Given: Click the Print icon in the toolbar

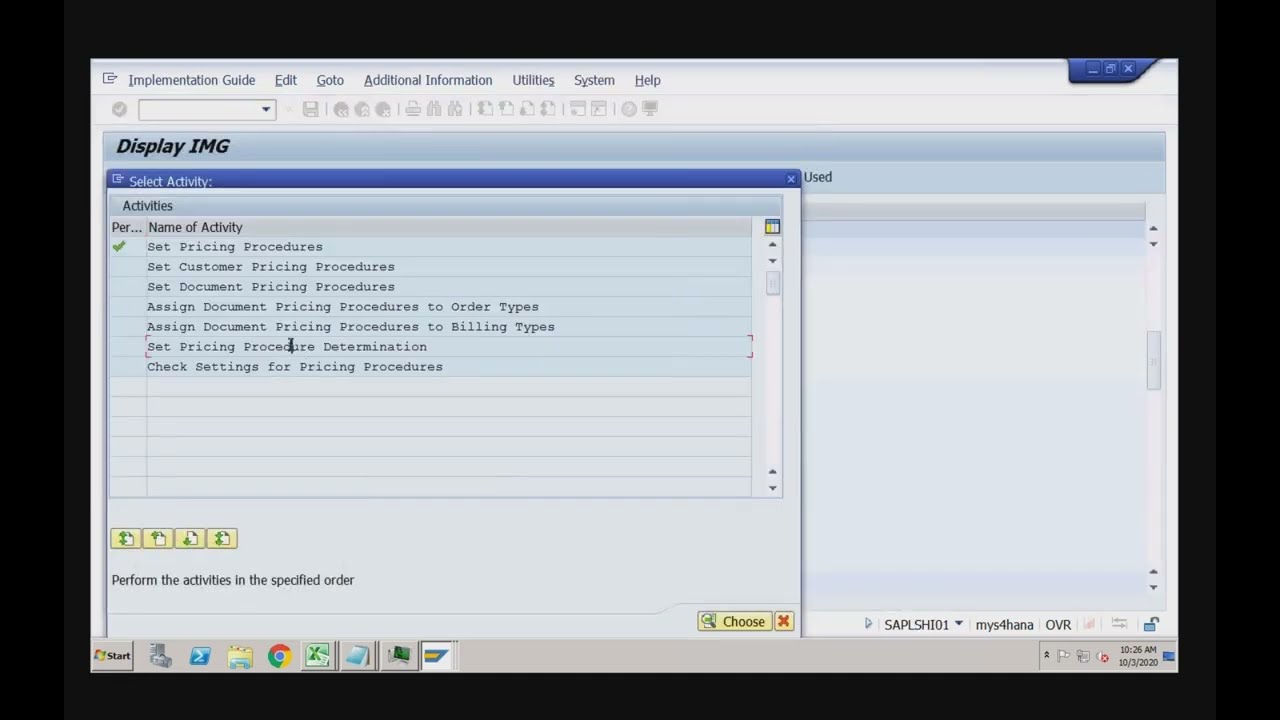Looking at the screenshot, I should click(x=413, y=109).
